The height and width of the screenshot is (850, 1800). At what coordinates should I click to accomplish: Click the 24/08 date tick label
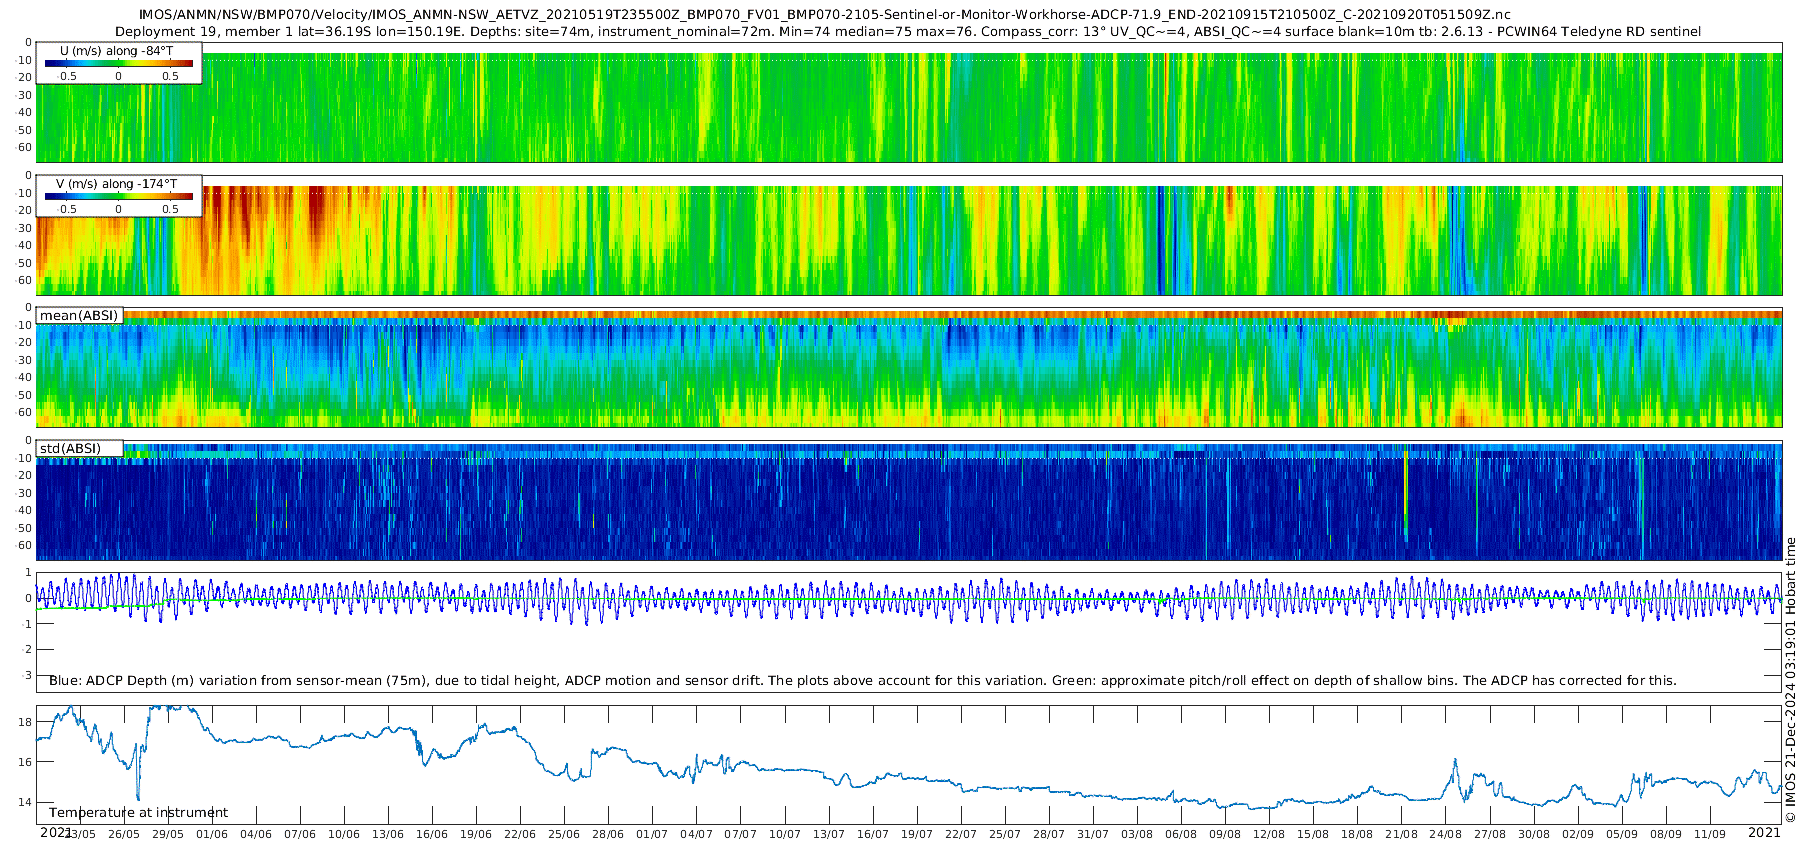(x=1445, y=834)
